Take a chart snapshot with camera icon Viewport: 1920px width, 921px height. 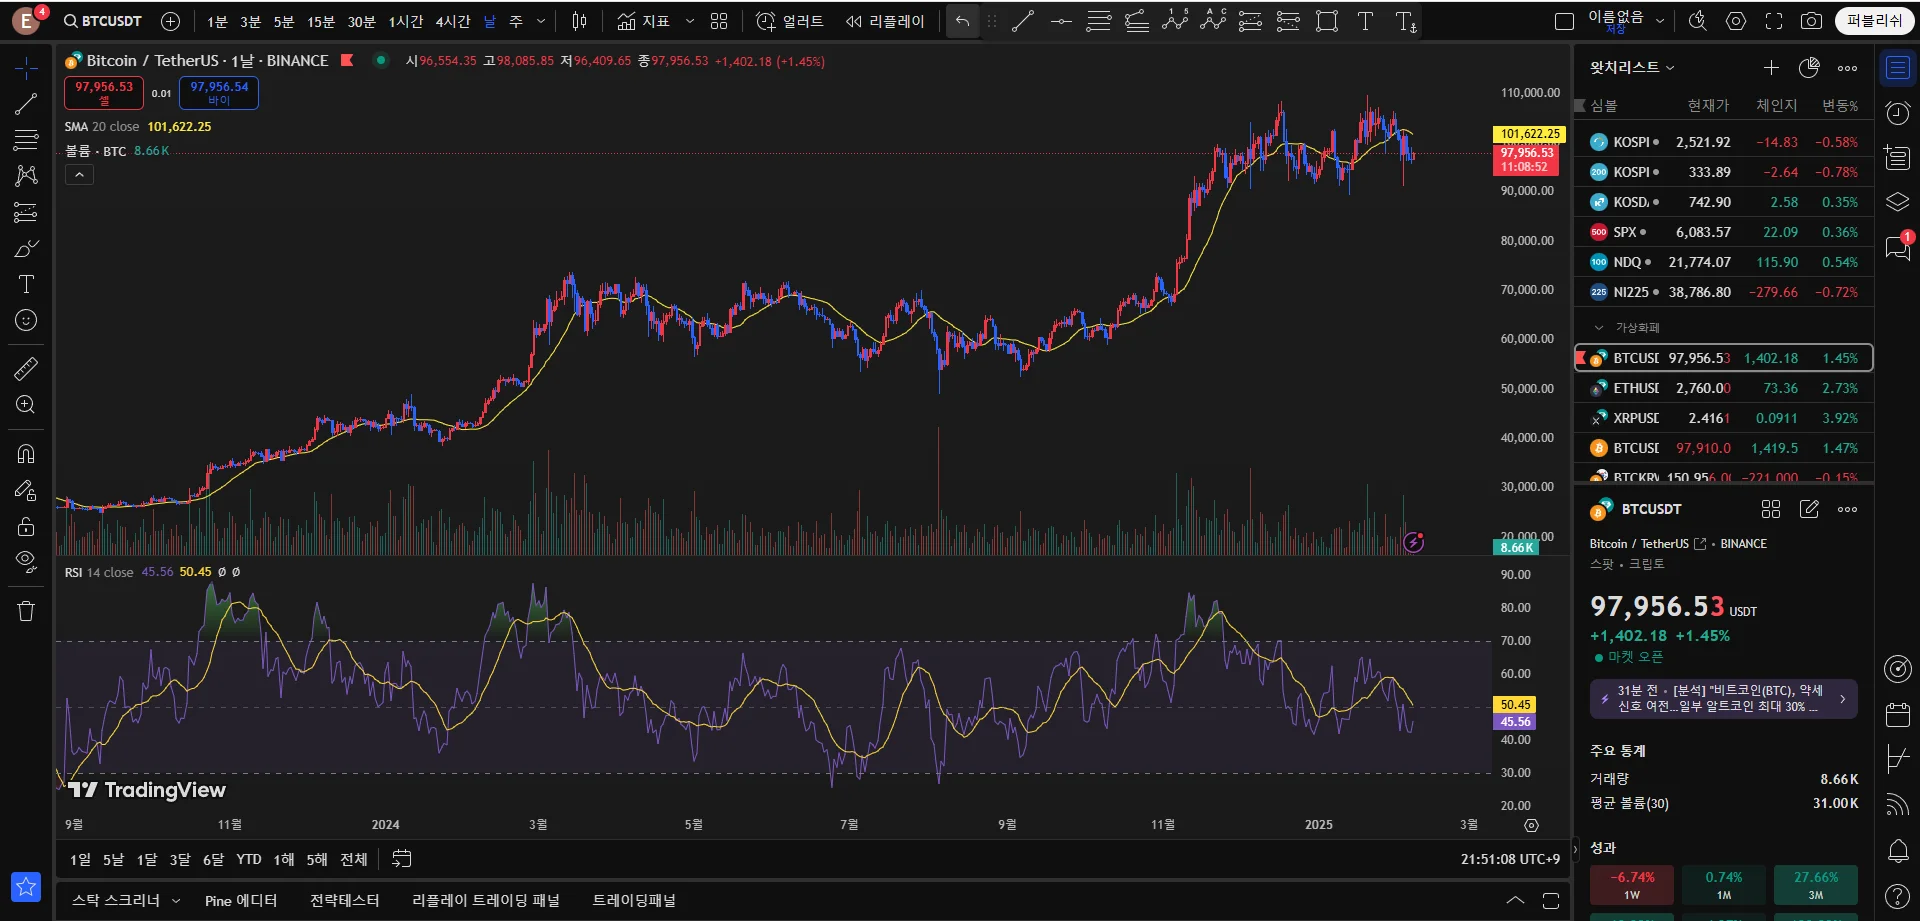coord(1811,21)
